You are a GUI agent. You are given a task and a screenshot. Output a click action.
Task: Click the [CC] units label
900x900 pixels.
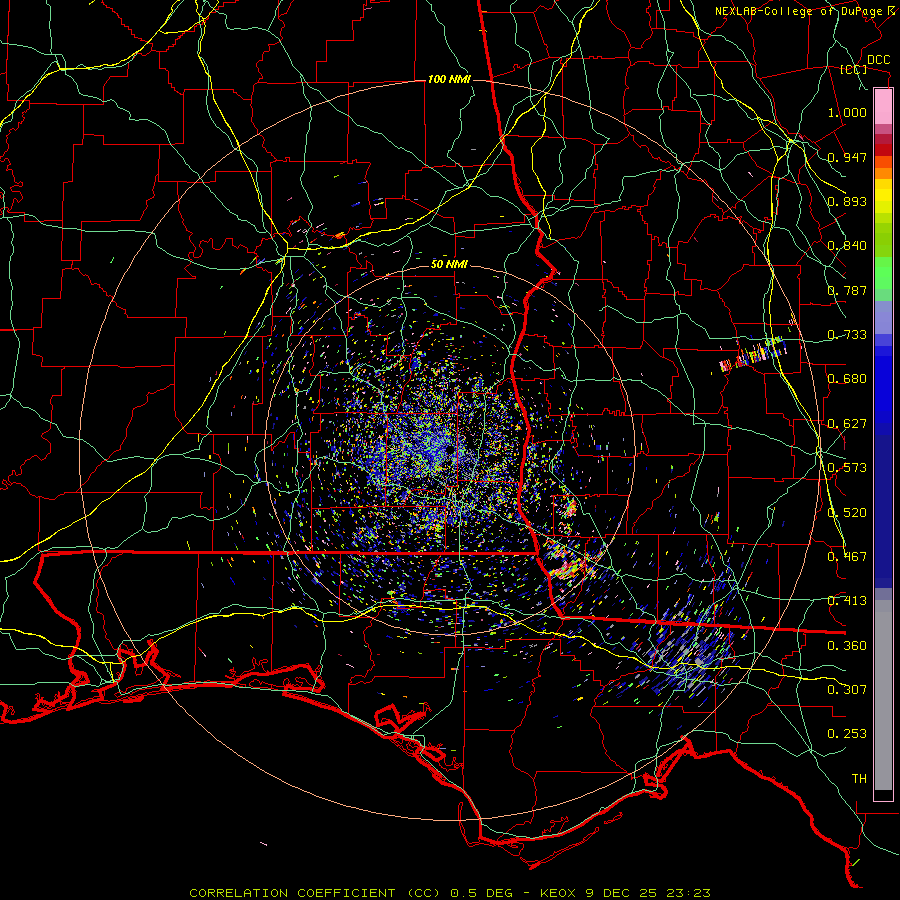coord(854,69)
